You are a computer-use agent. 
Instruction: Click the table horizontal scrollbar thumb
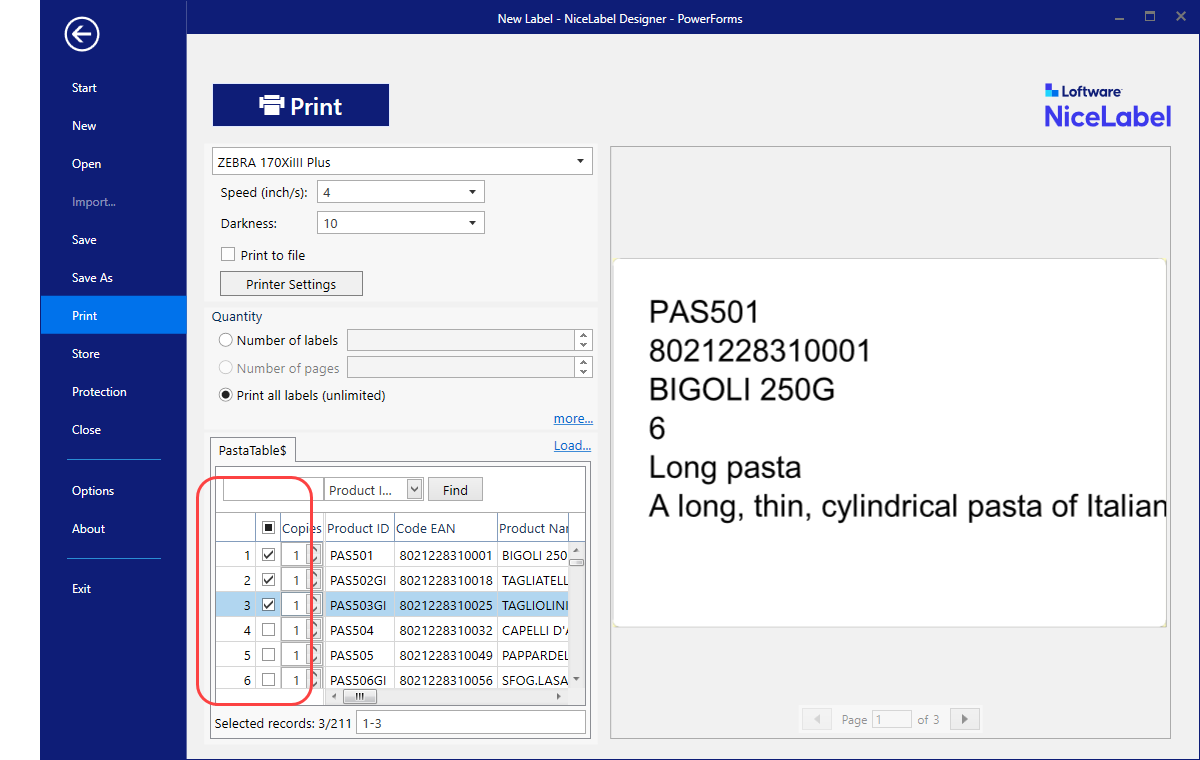pyautogui.click(x=359, y=697)
